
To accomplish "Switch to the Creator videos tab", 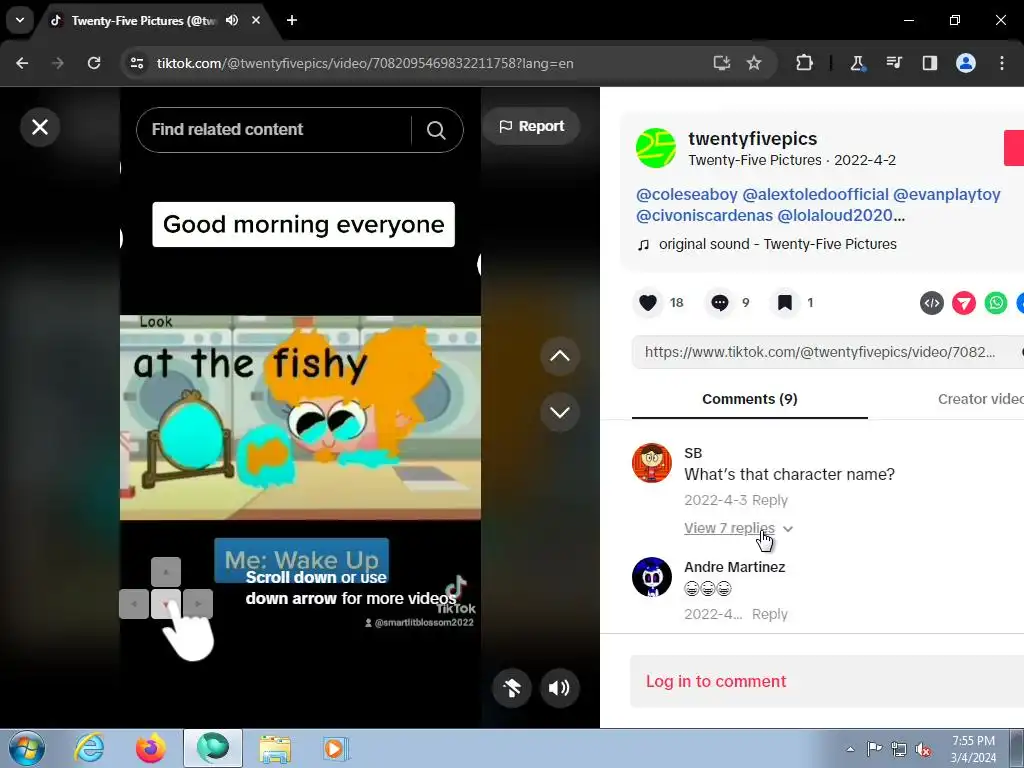I will coord(980,399).
